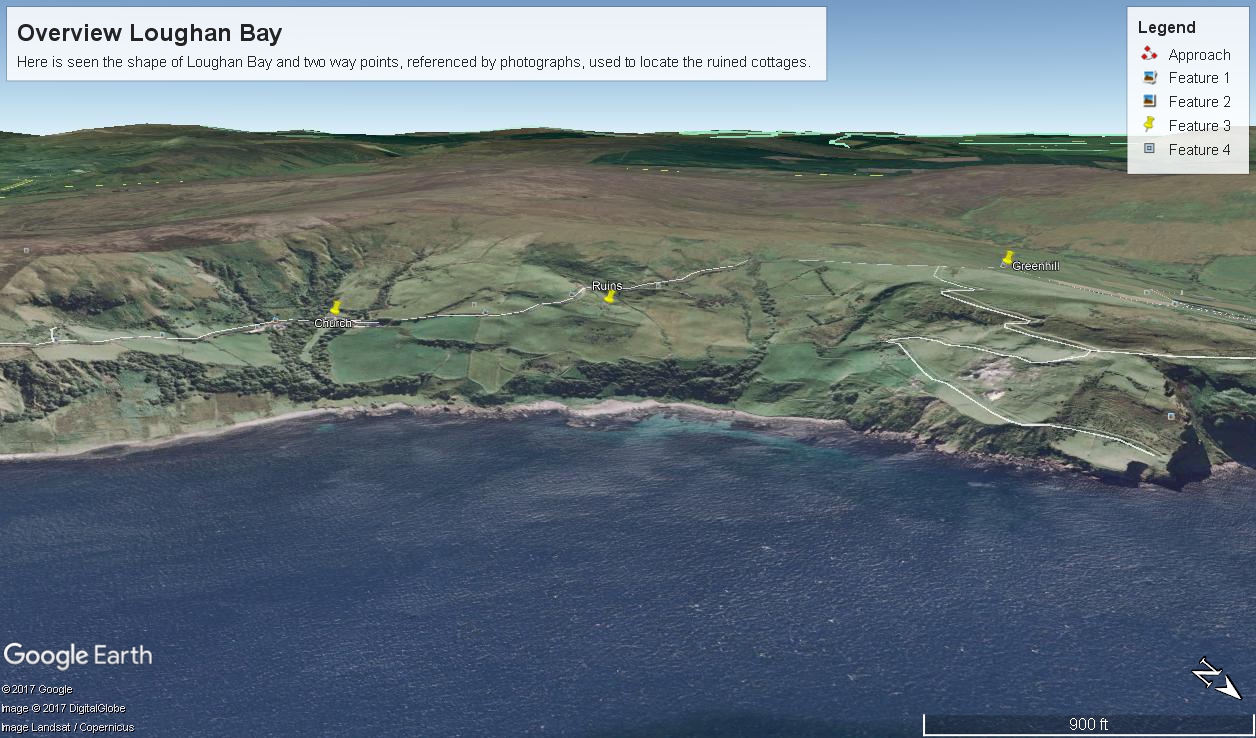Click the Feature 3 yellow pin legend icon
1256x738 pixels.
(x=1149, y=125)
